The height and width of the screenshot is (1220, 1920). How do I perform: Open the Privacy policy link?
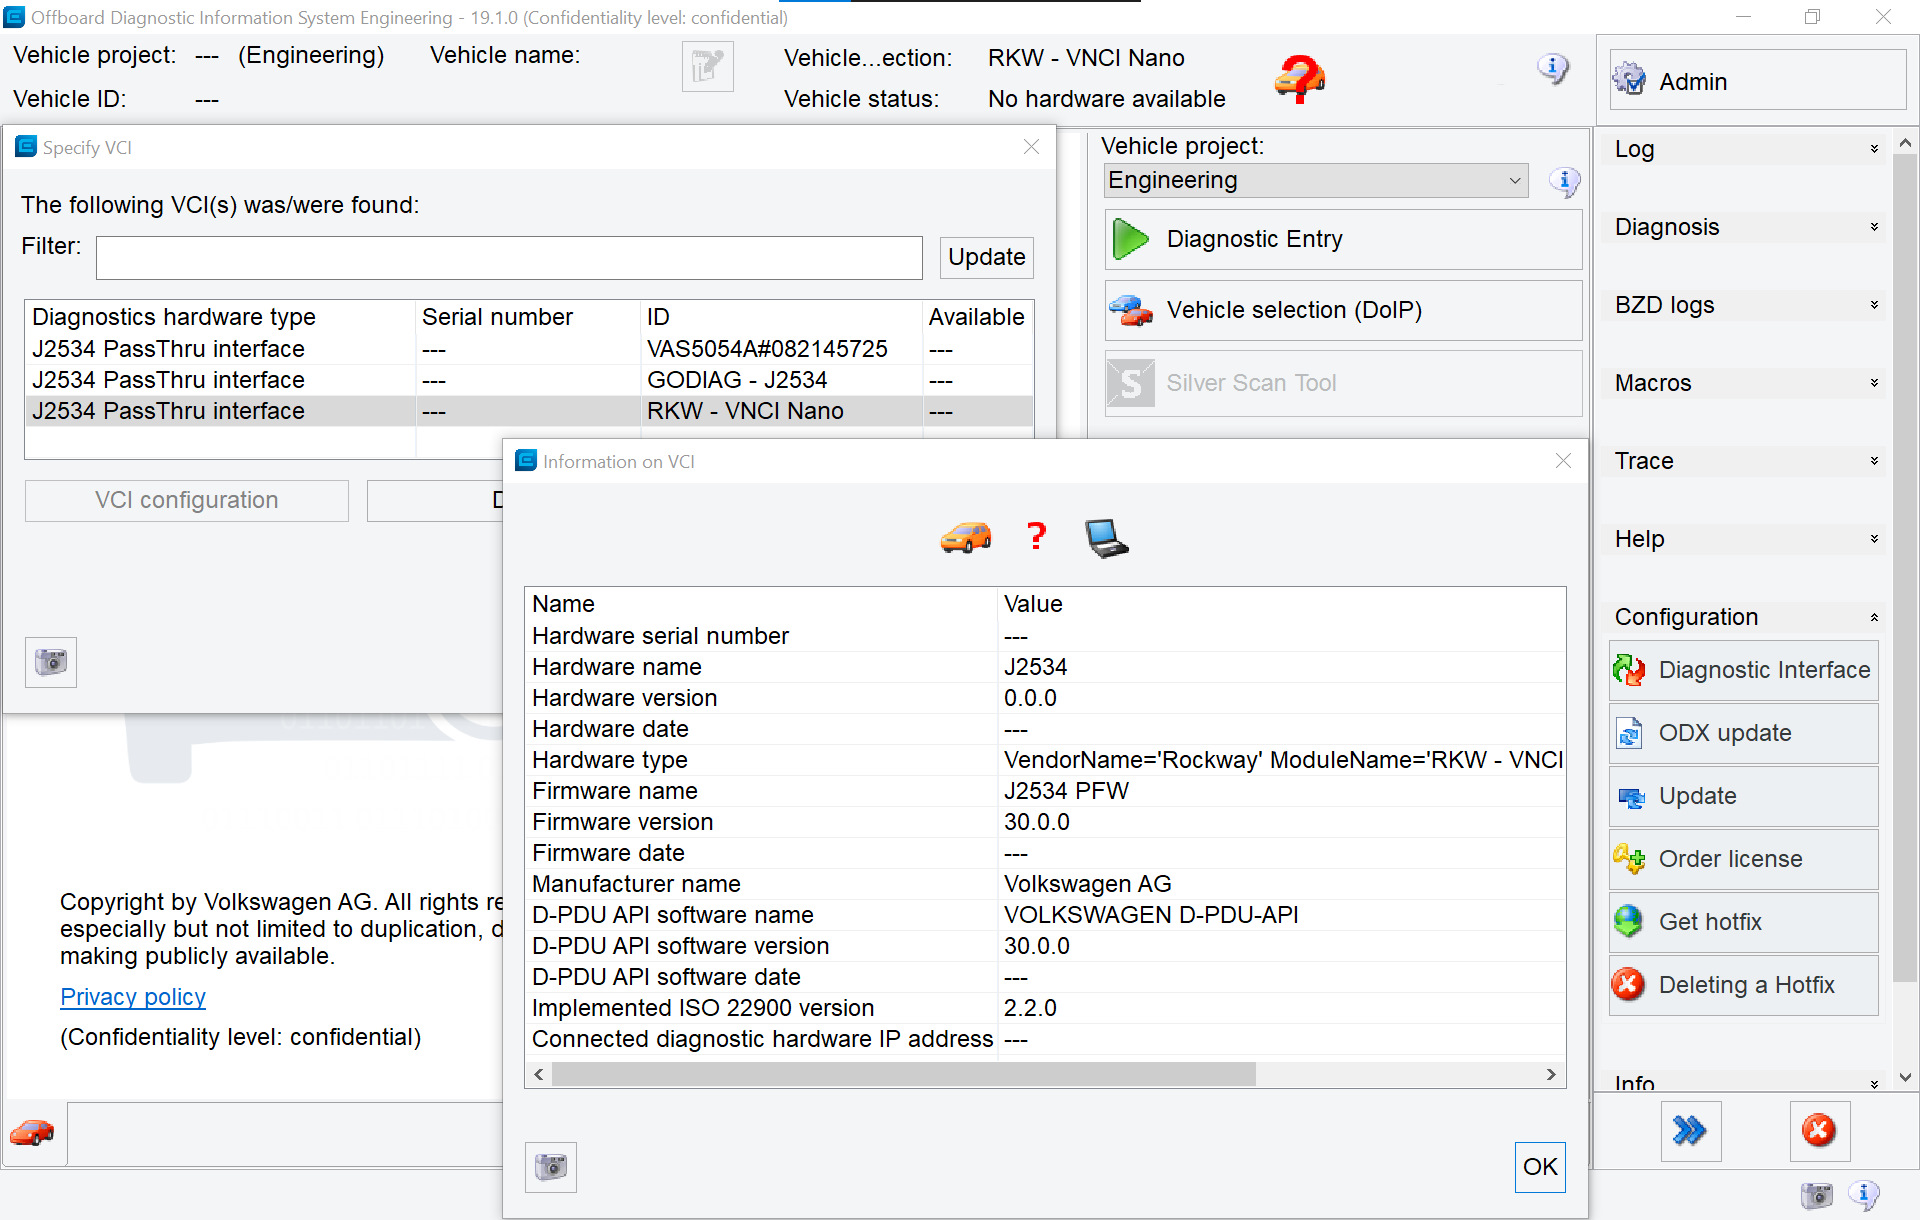pyautogui.click(x=133, y=997)
